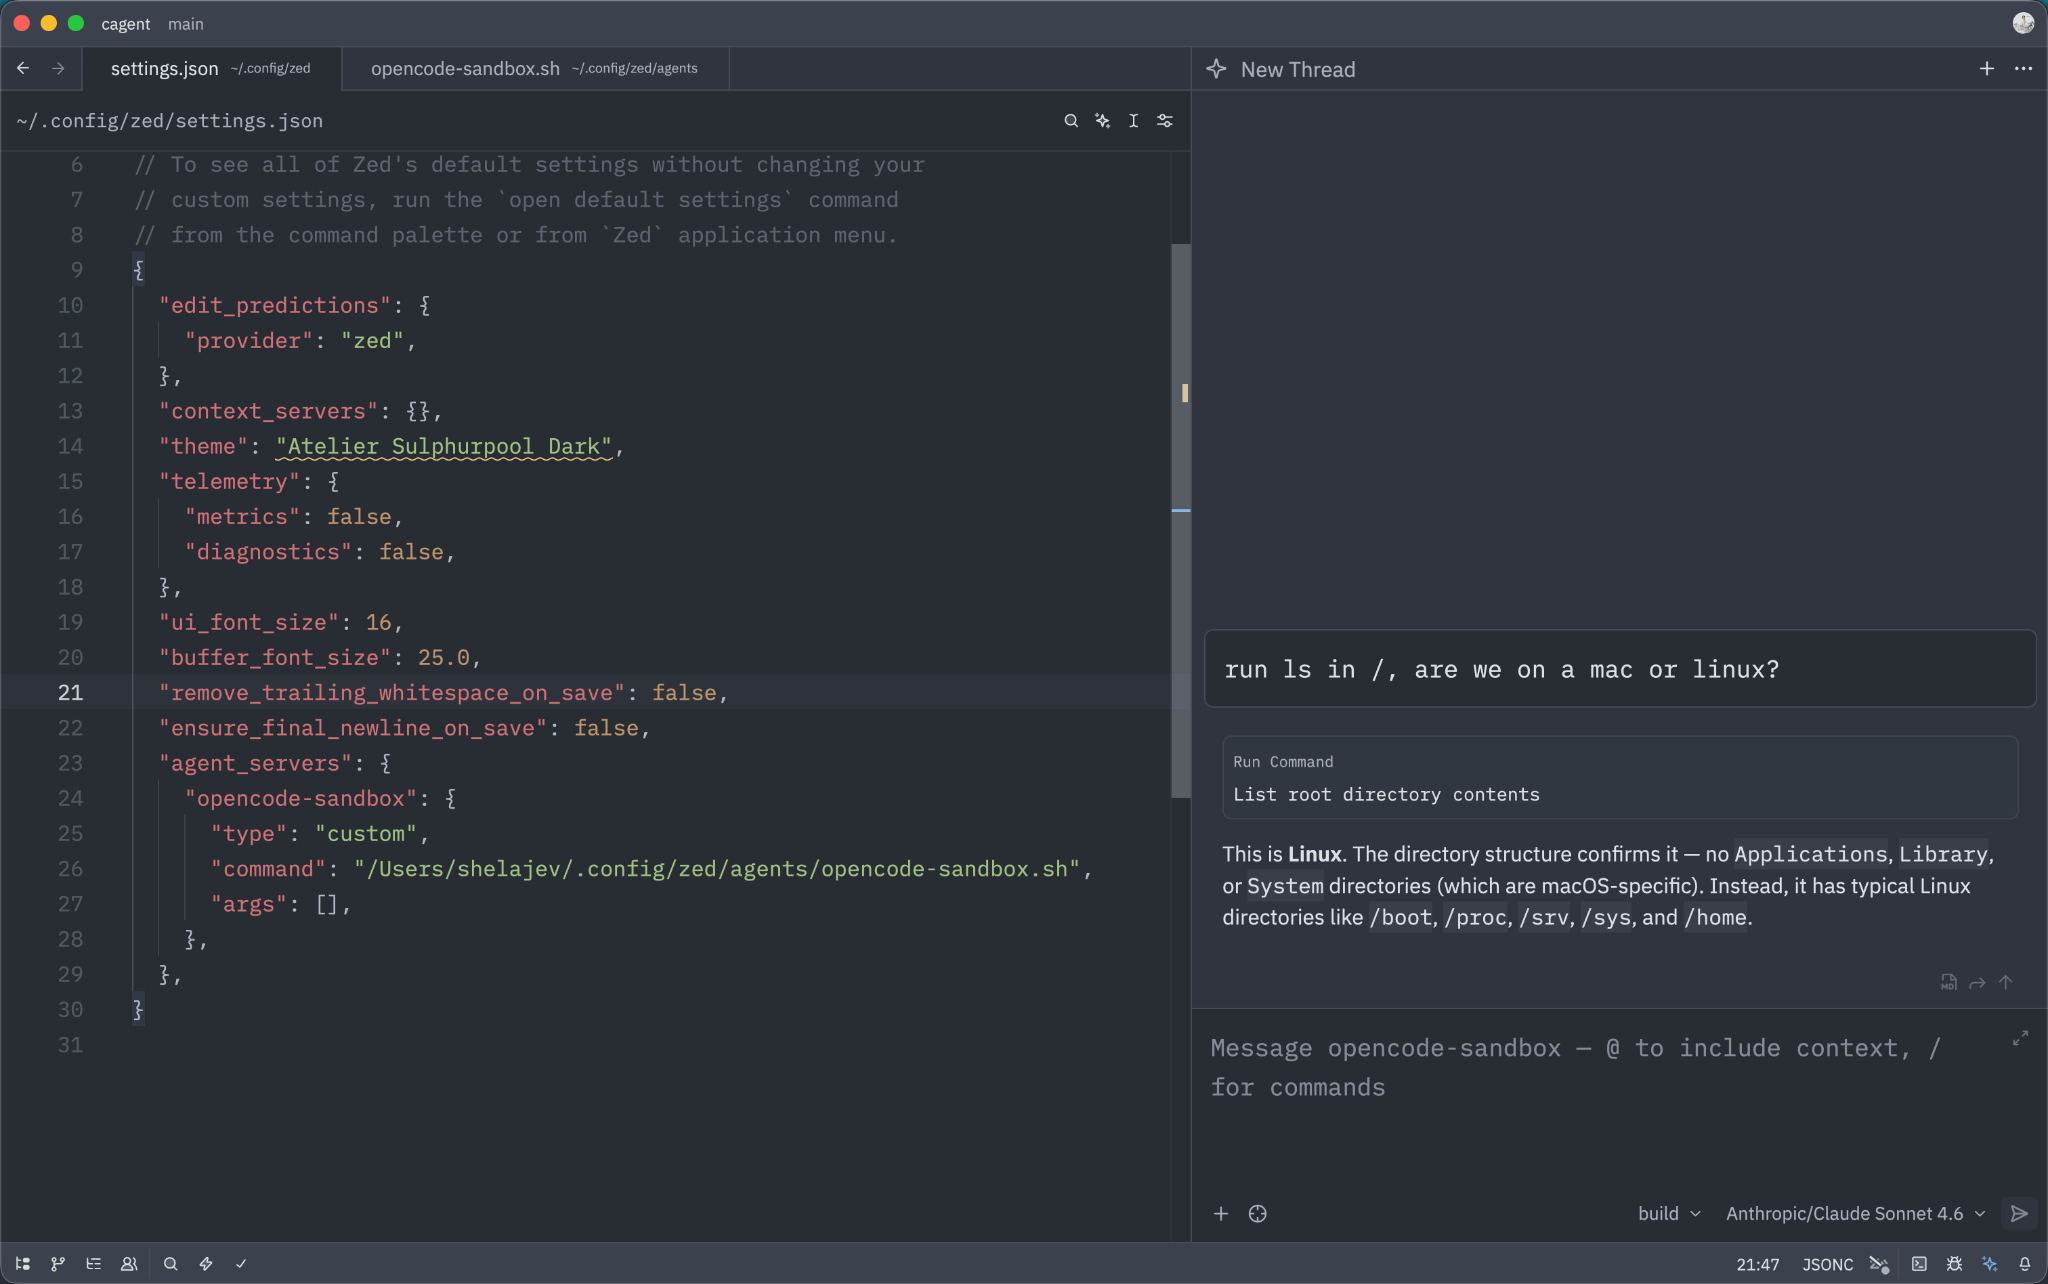
Task: Open buffer search magnifier in editor toolbar
Action: click(1071, 121)
